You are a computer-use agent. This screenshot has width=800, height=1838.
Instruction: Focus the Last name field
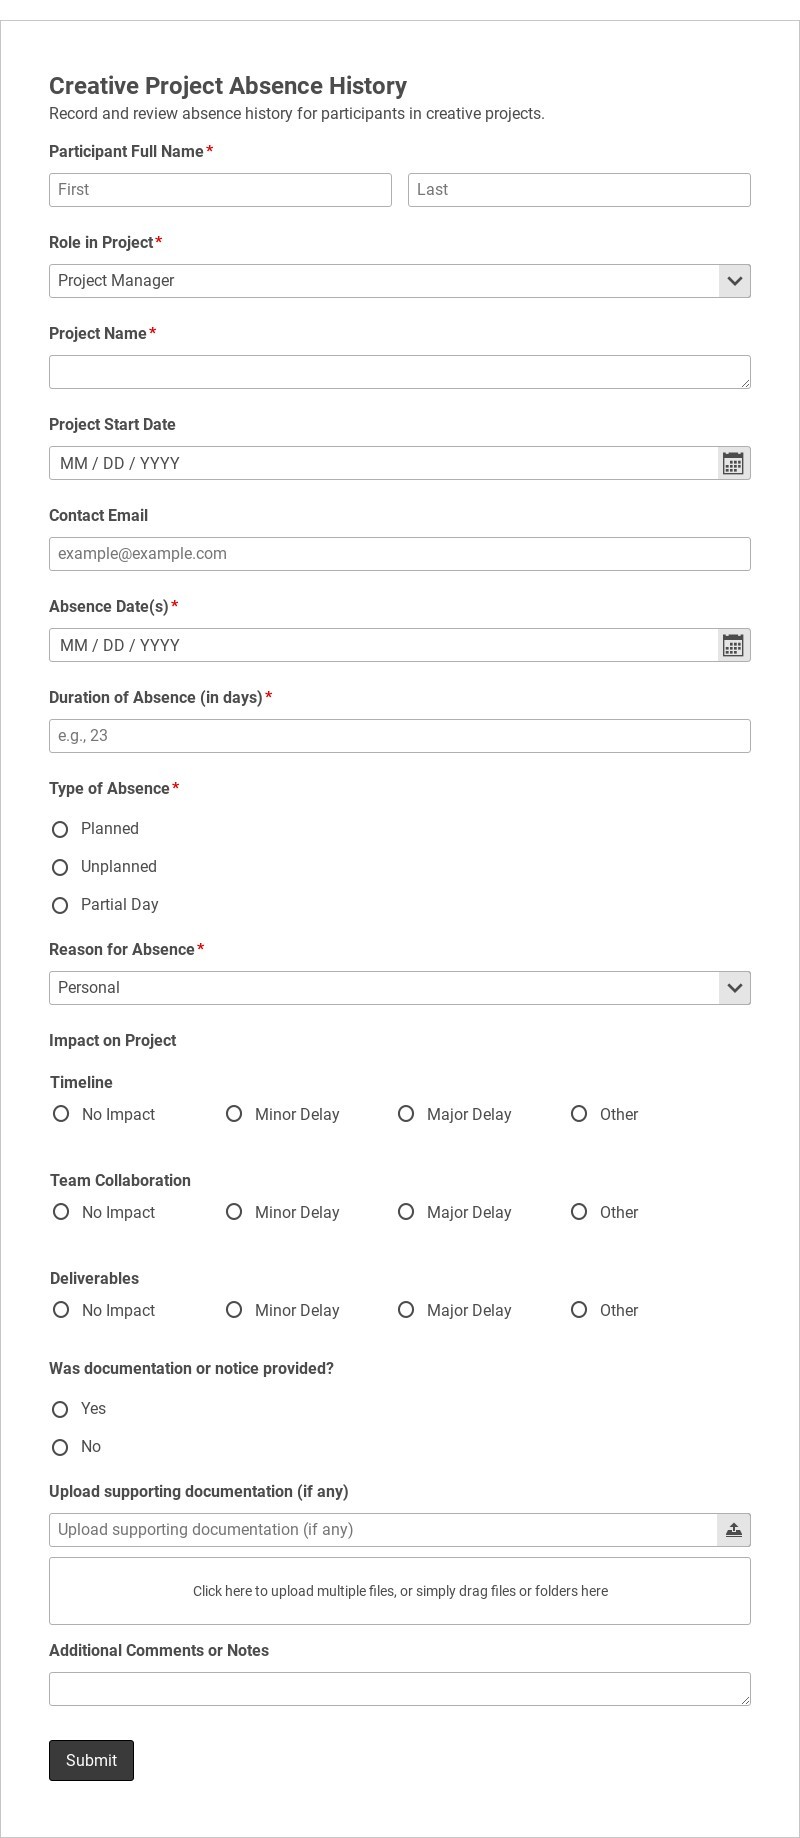click(579, 190)
